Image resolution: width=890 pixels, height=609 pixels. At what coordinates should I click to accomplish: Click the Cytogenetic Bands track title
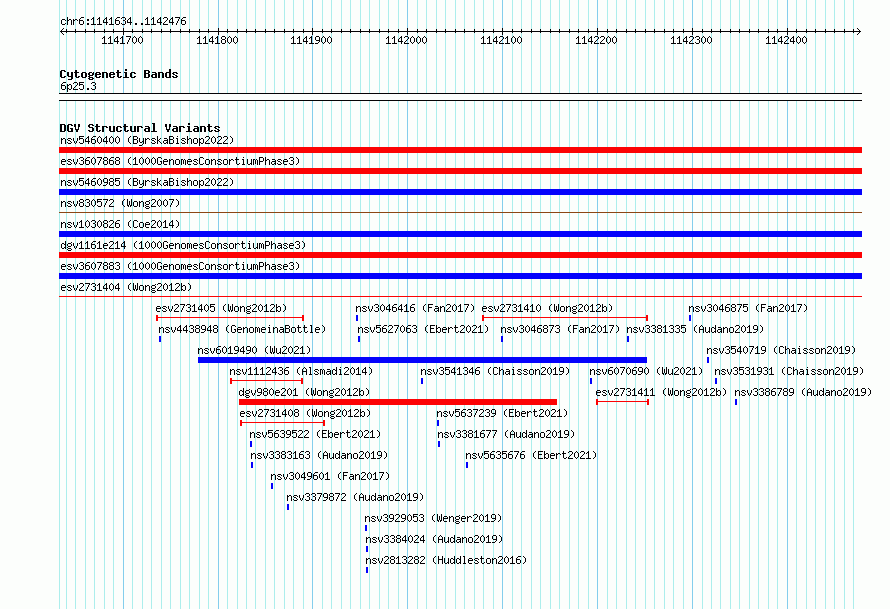[119, 74]
